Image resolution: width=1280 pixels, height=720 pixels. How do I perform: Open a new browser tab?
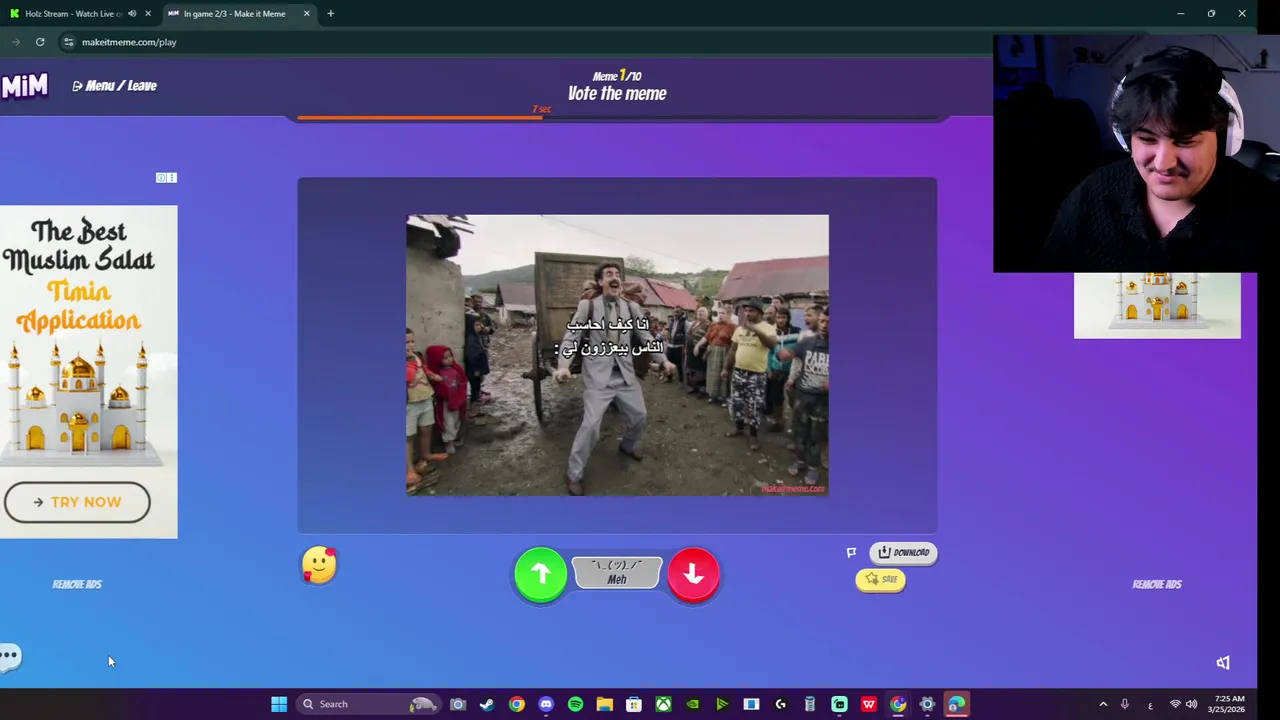(330, 14)
